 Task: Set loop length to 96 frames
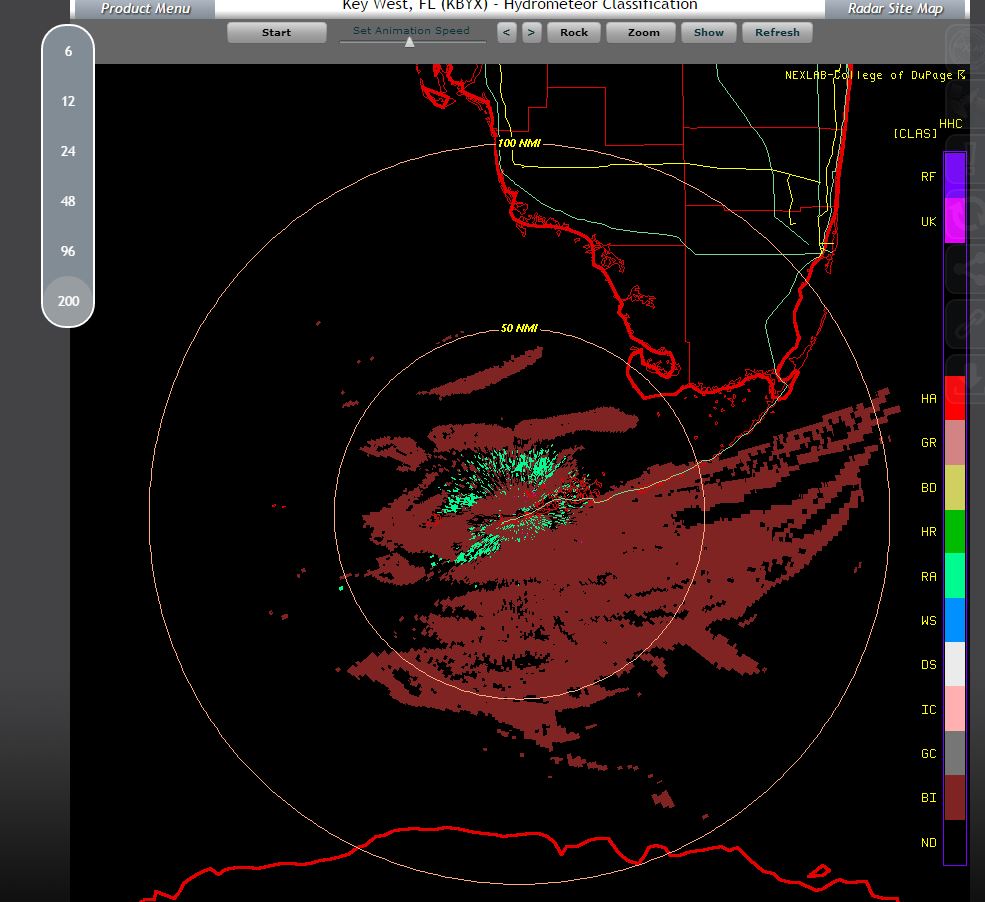[68, 251]
